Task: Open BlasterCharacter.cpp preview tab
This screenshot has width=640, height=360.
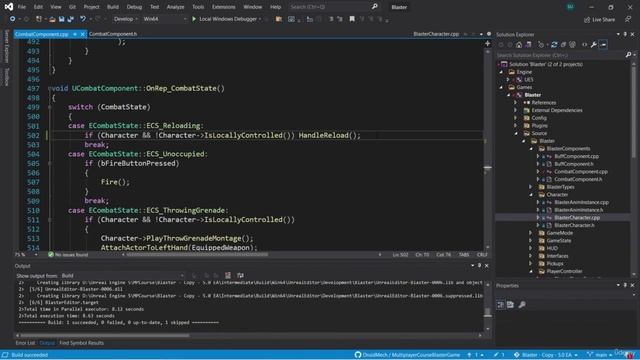Action: tap(436, 34)
